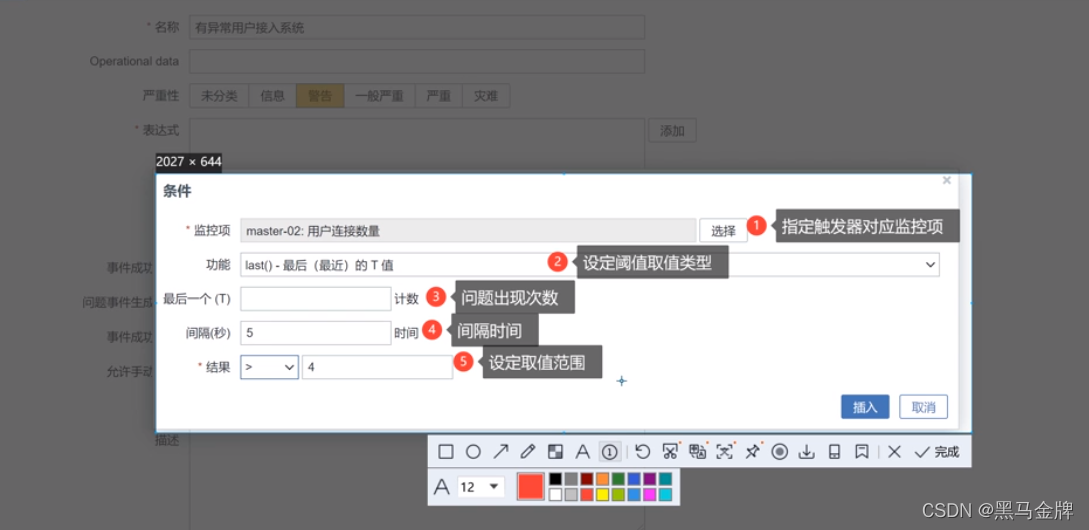Undo the last annotation
Screen dimensions: 1089x530
[x=642, y=452]
